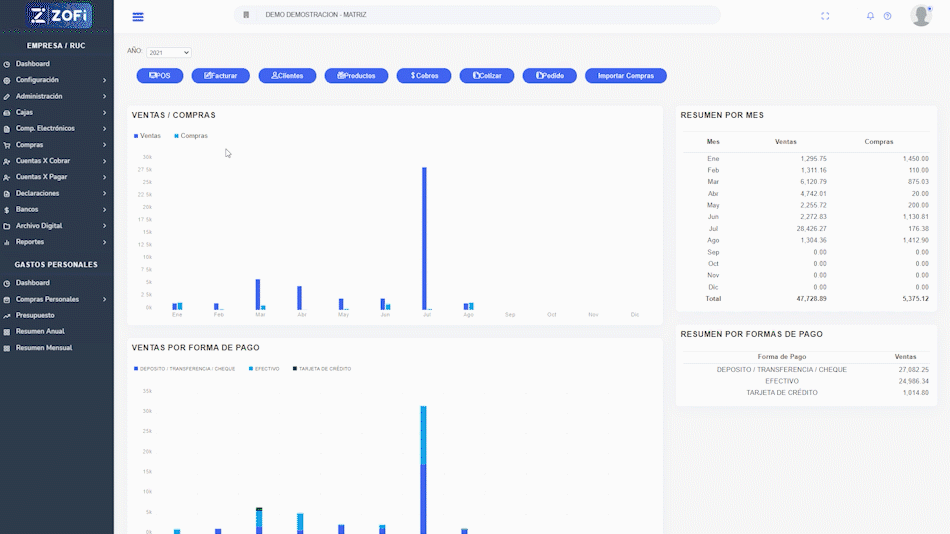Toggle Compras series in chart legend
Image resolution: width=950 pixels, height=534 pixels.
pos(191,136)
